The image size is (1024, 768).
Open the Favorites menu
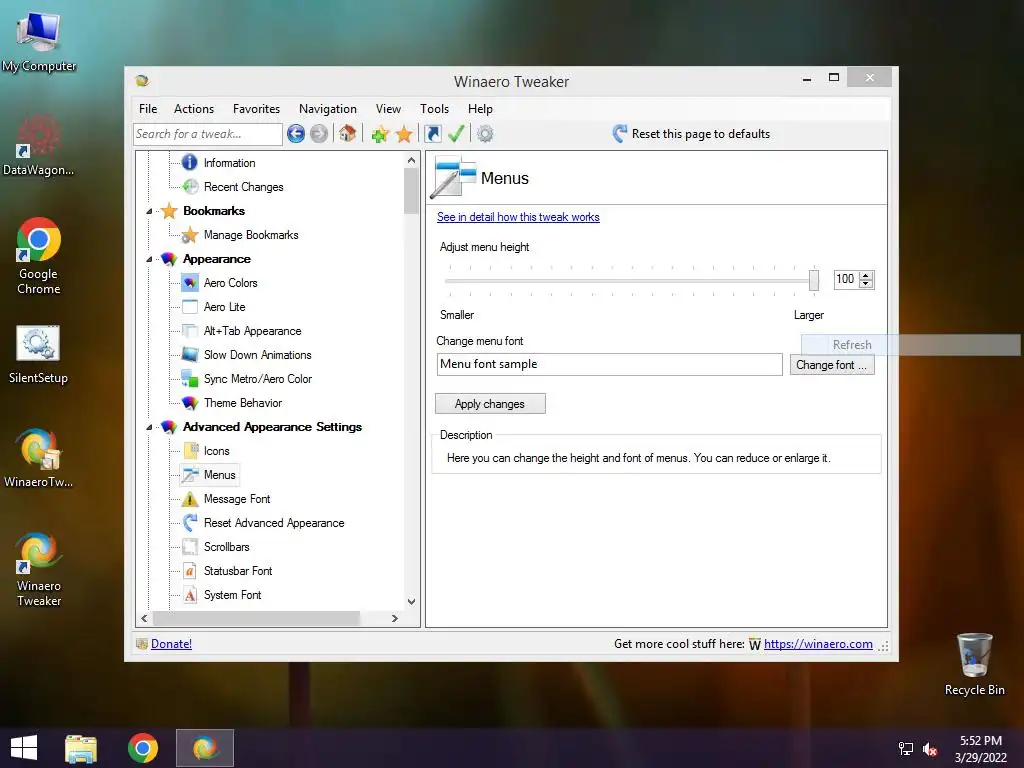(x=256, y=109)
